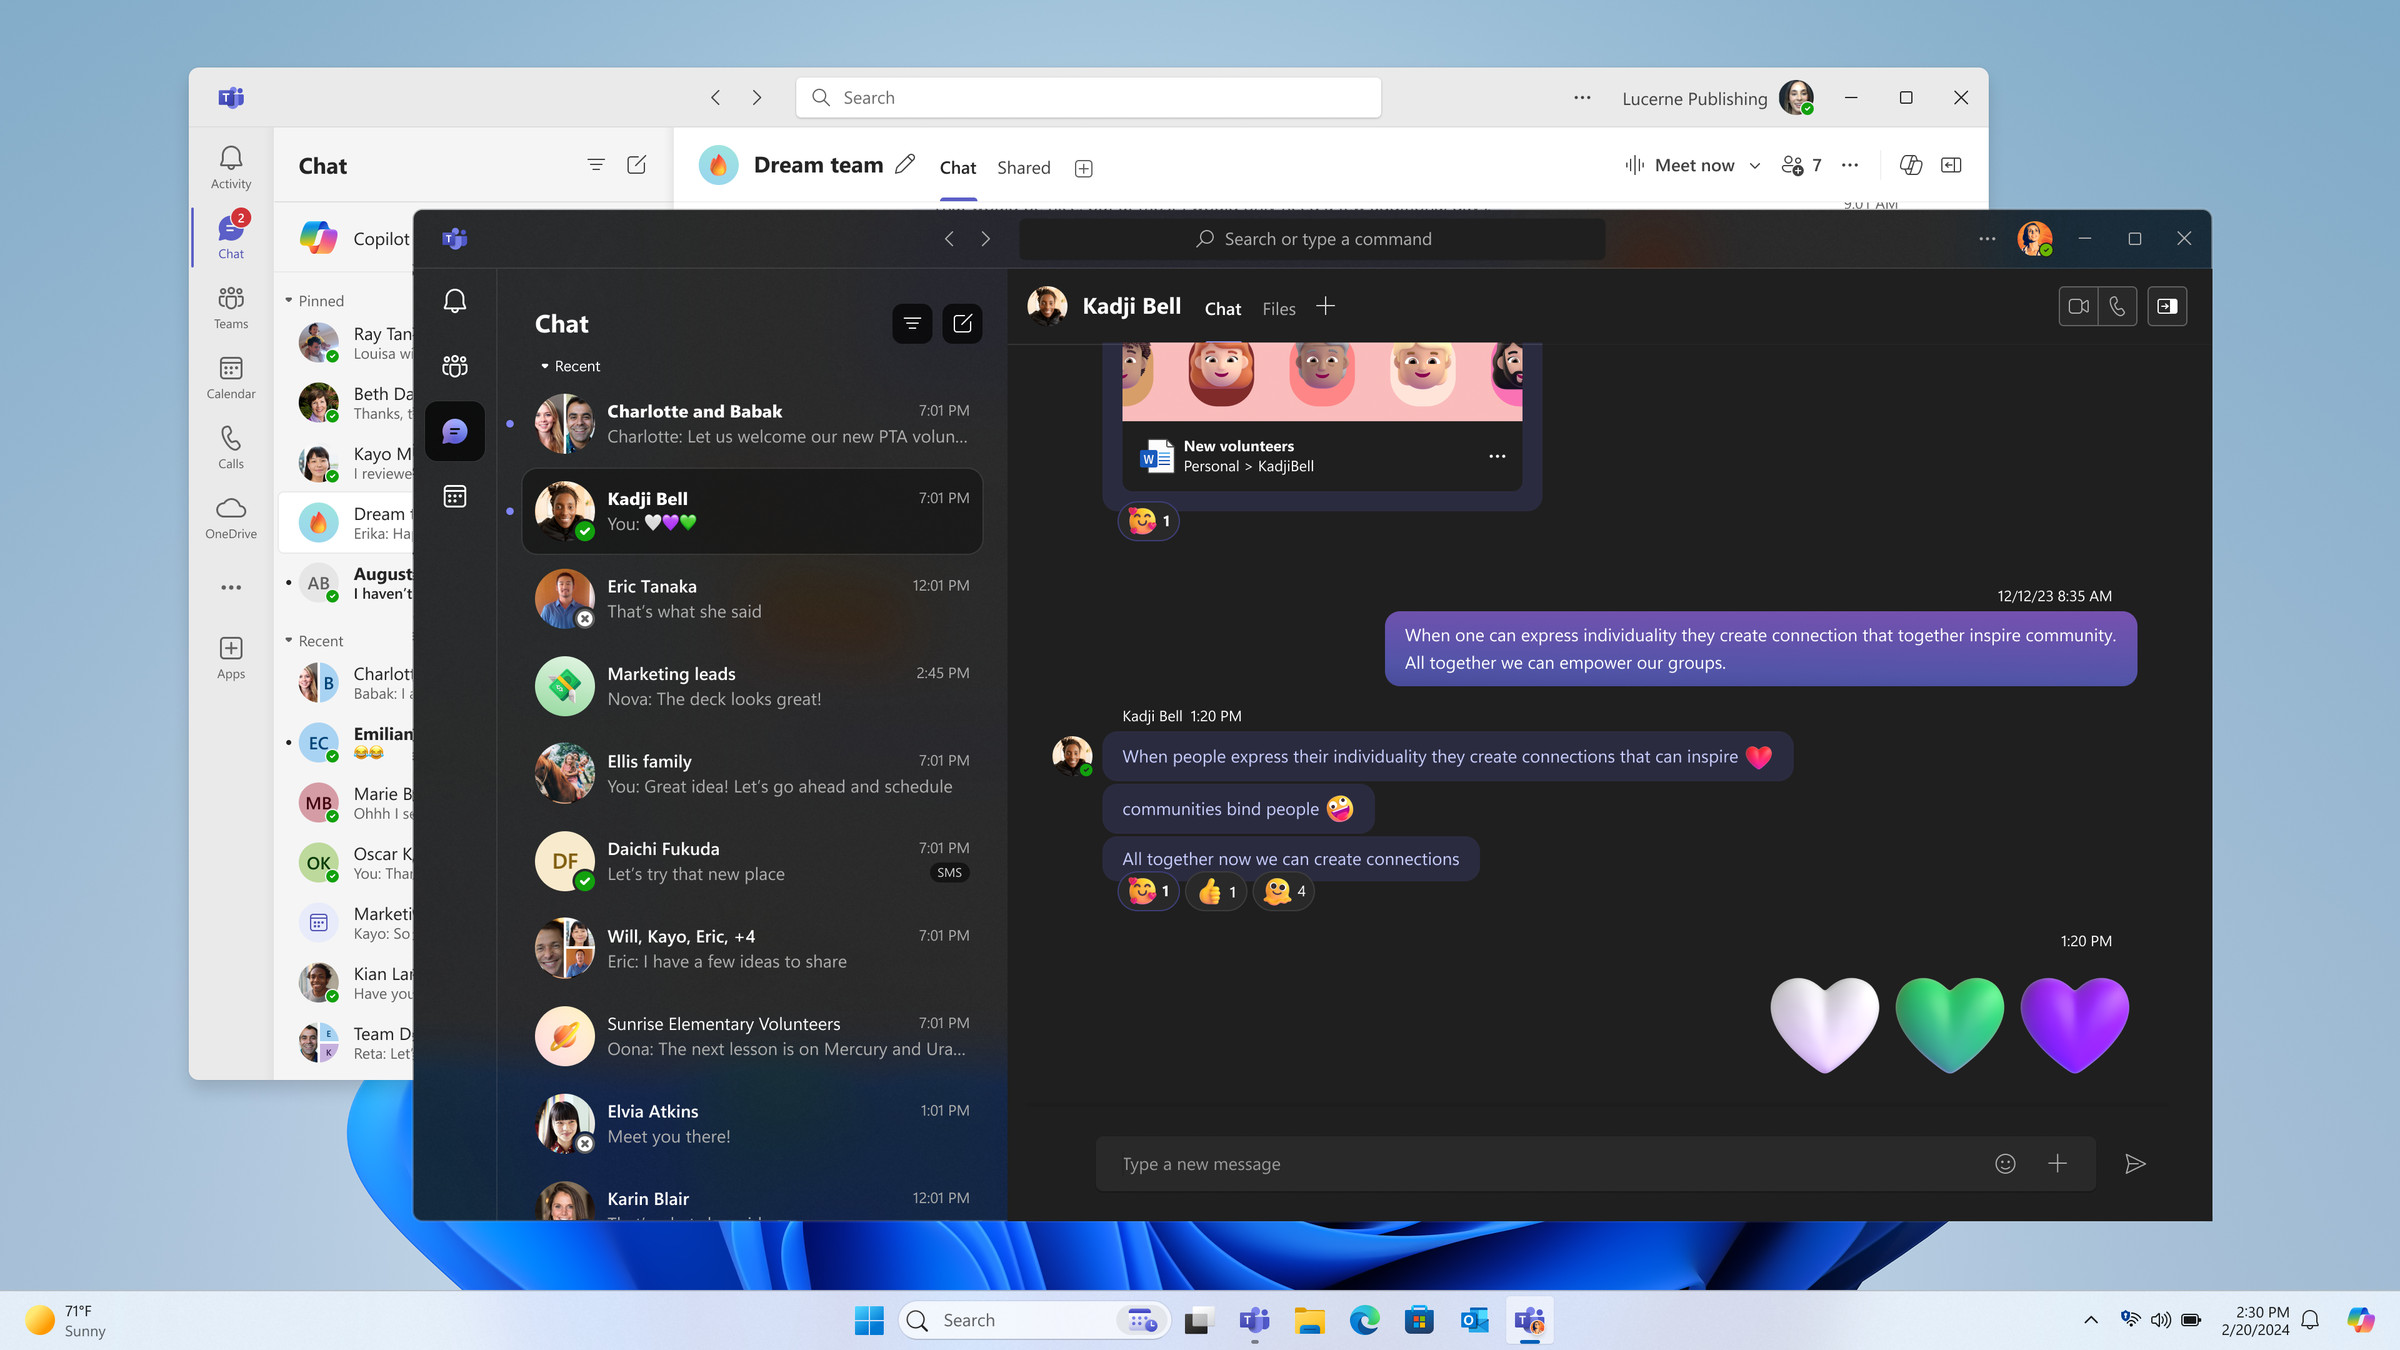Open Outlook from the taskbar
Image resolution: width=2400 pixels, height=1350 pixels.
tap(1473, 1320)
